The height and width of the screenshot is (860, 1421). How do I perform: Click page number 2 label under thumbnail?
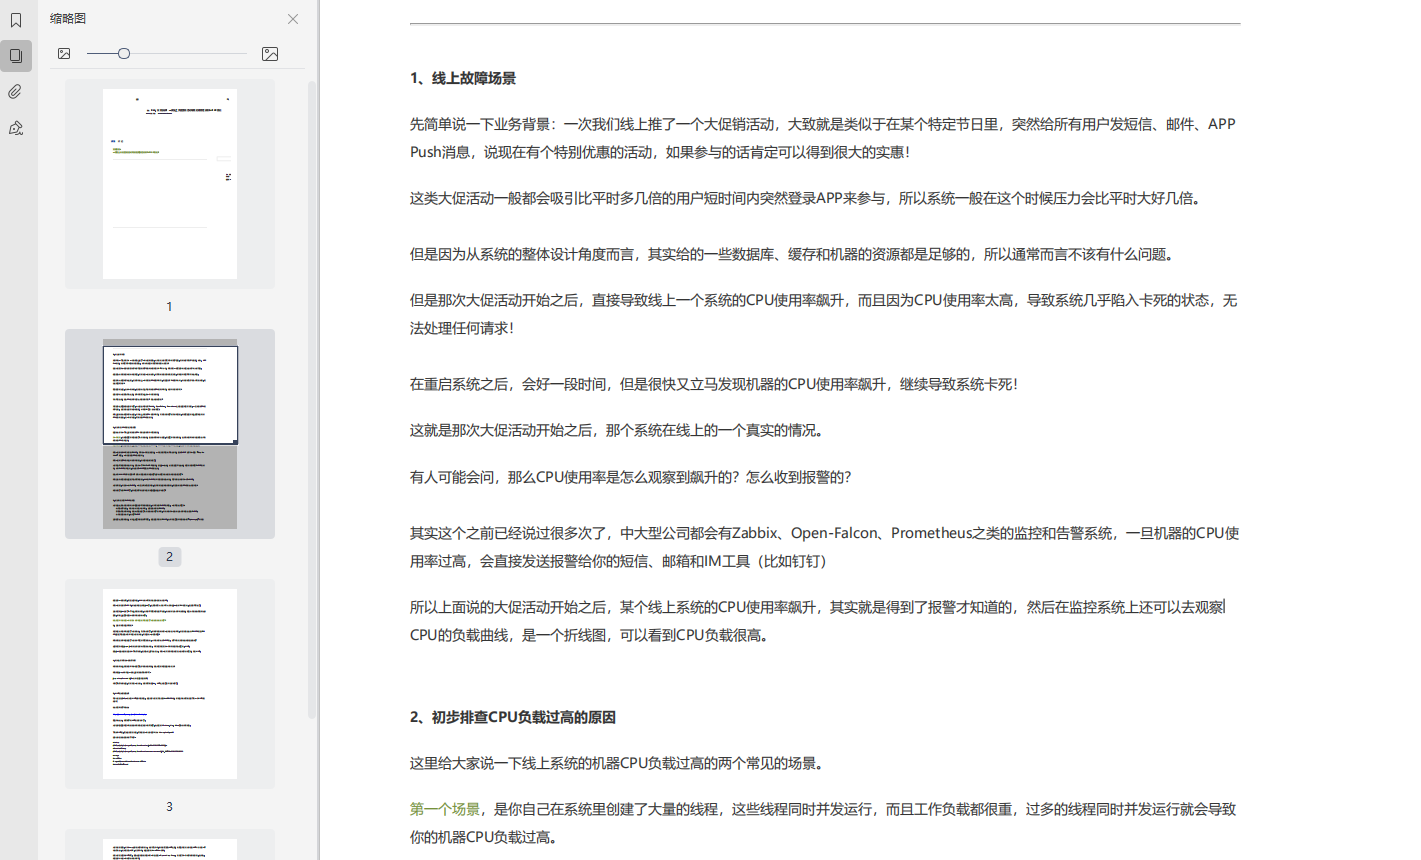[169, 557]
